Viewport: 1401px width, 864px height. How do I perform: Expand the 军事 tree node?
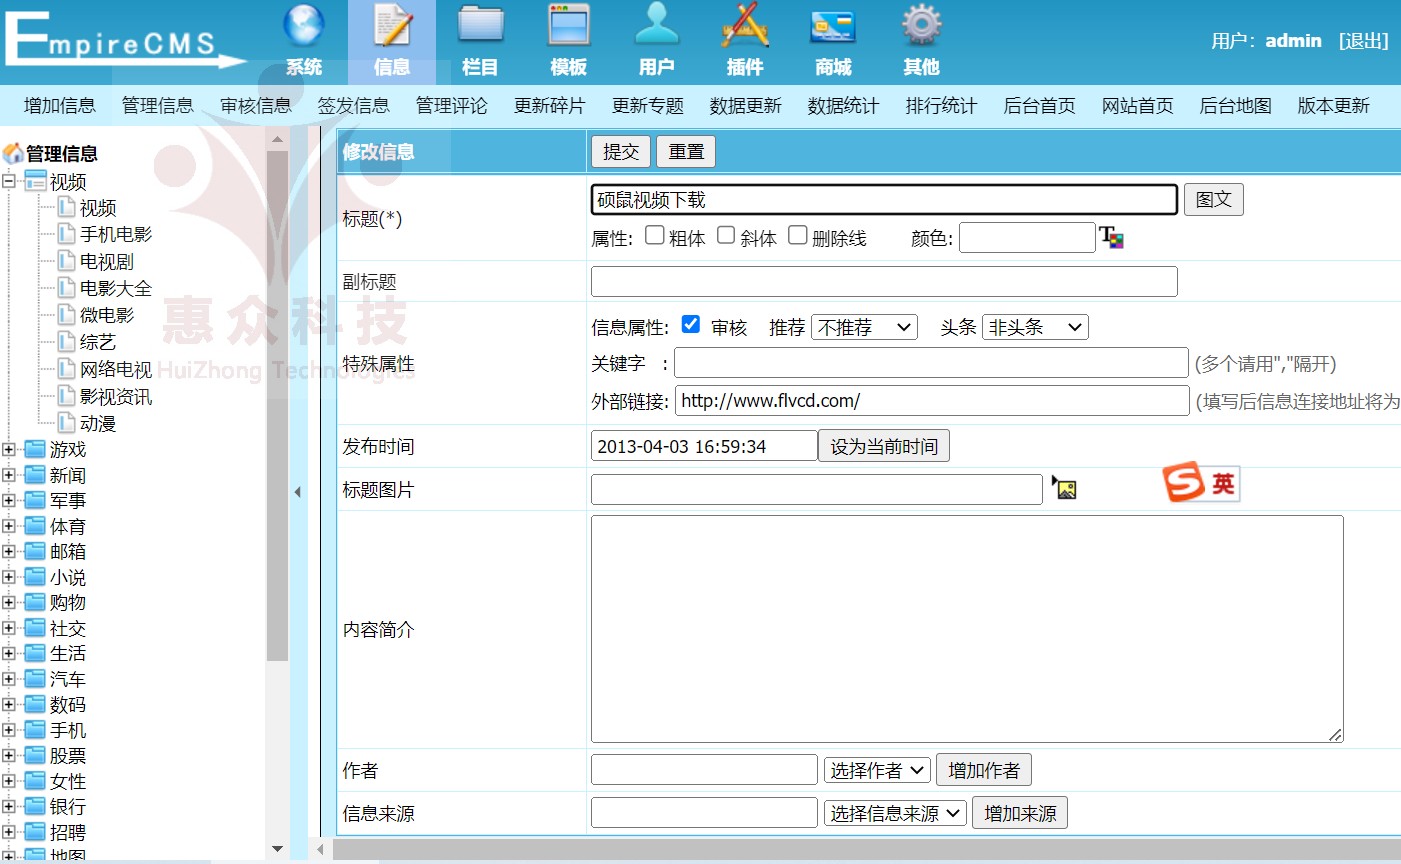pos(9,500)
